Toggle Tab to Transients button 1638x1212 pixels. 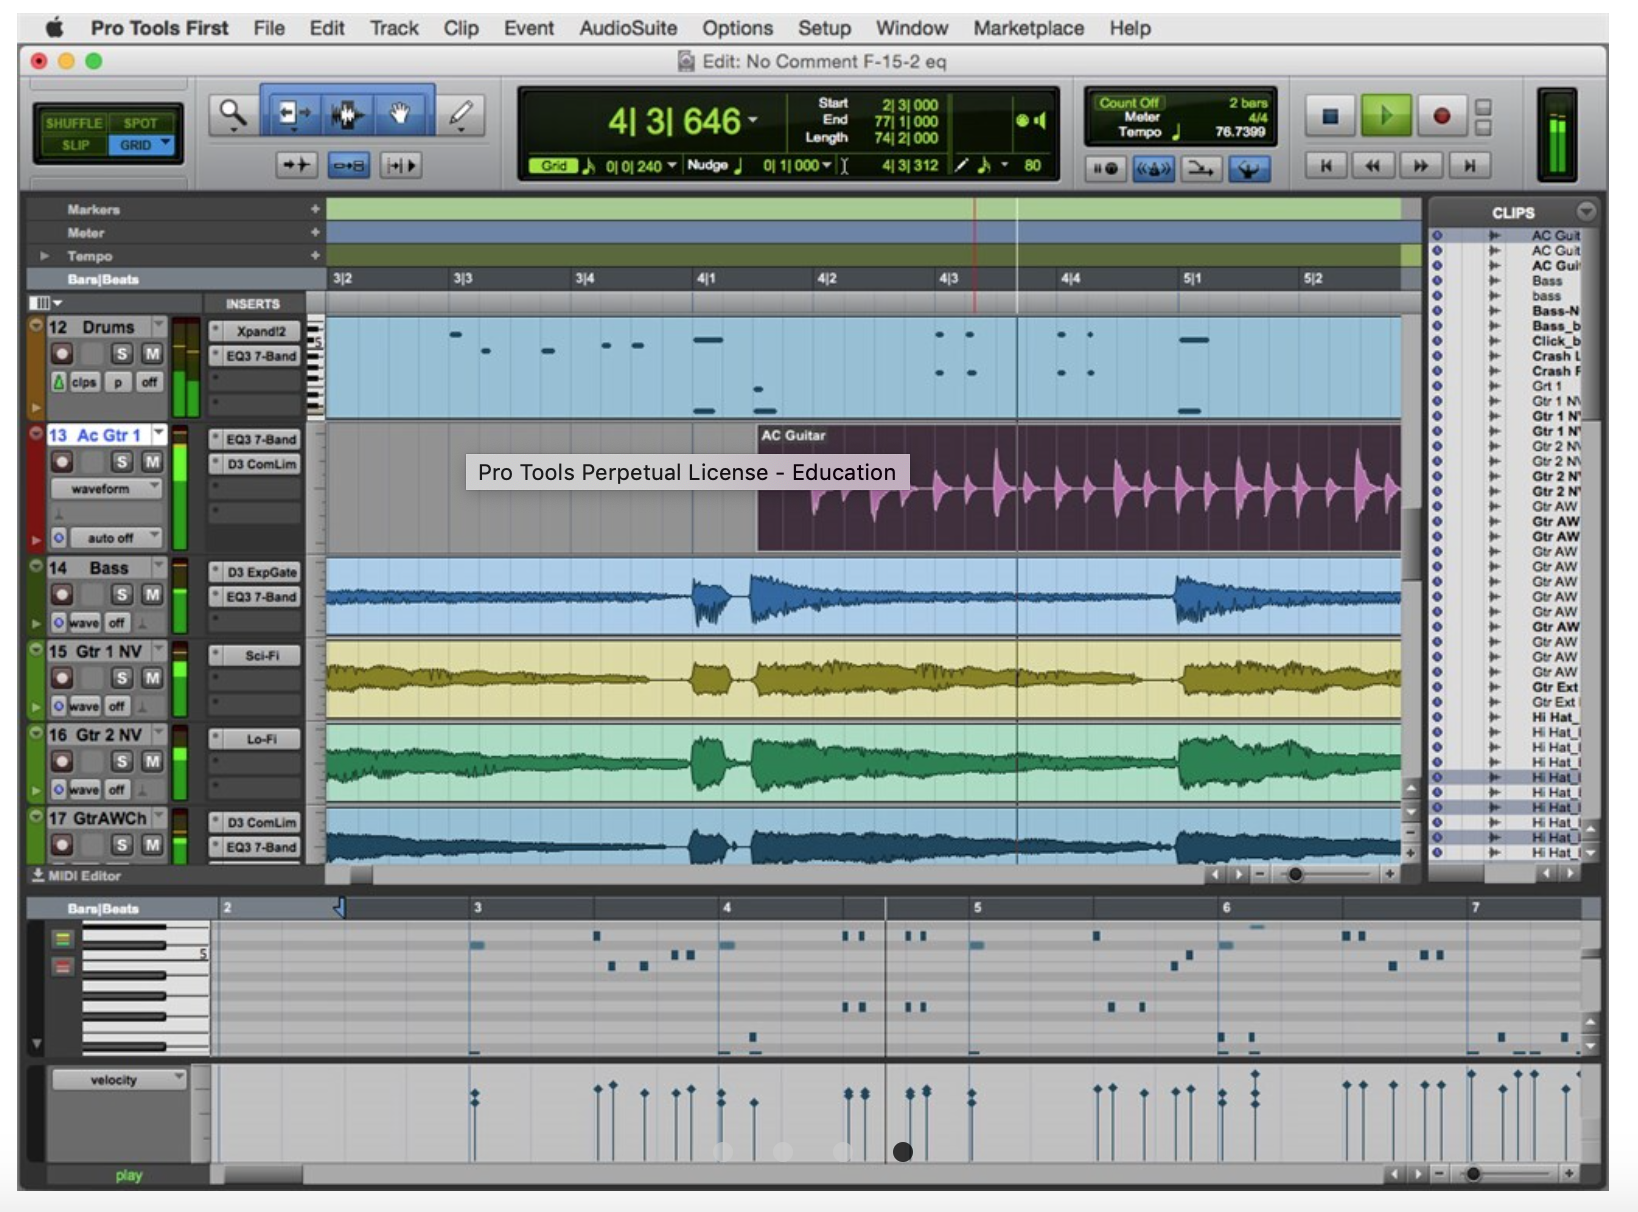coord(296,165)
